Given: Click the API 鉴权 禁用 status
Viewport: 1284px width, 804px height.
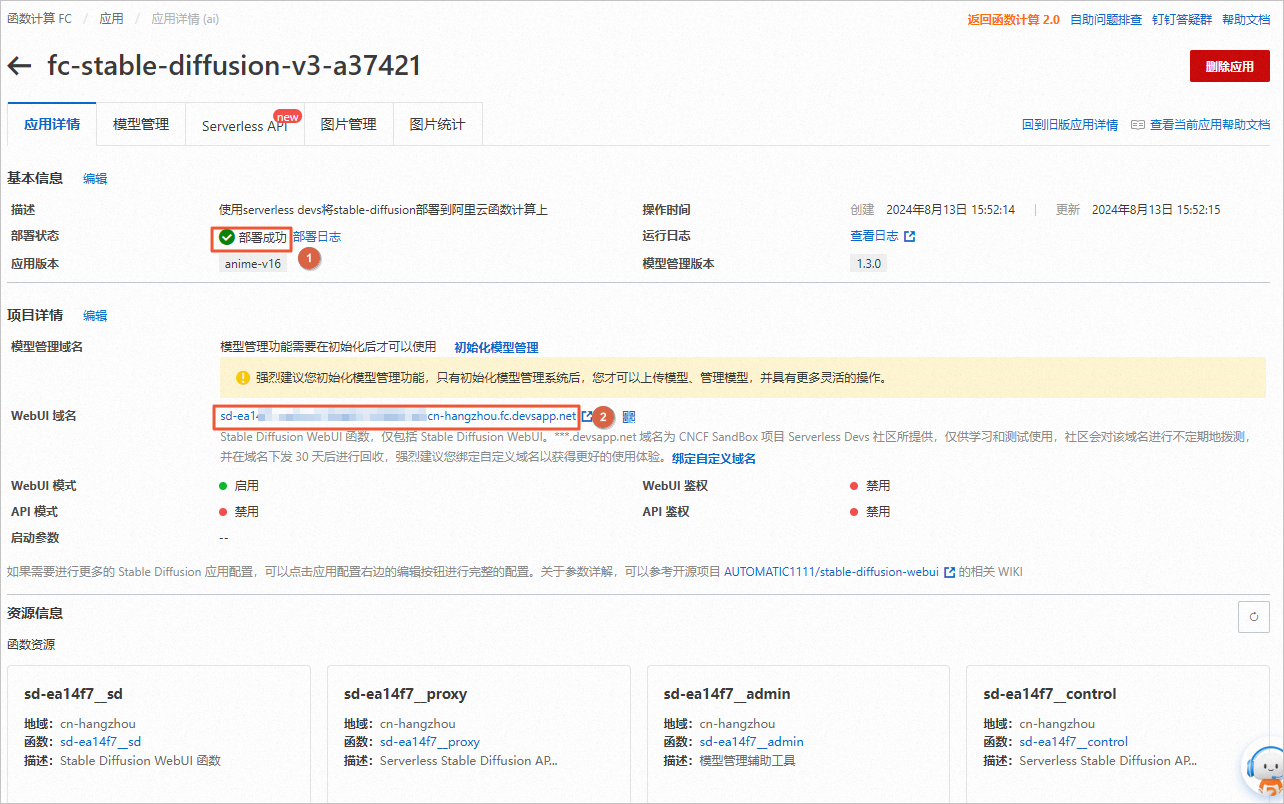Looking at the screenshot, I should (x=870, y=512).
